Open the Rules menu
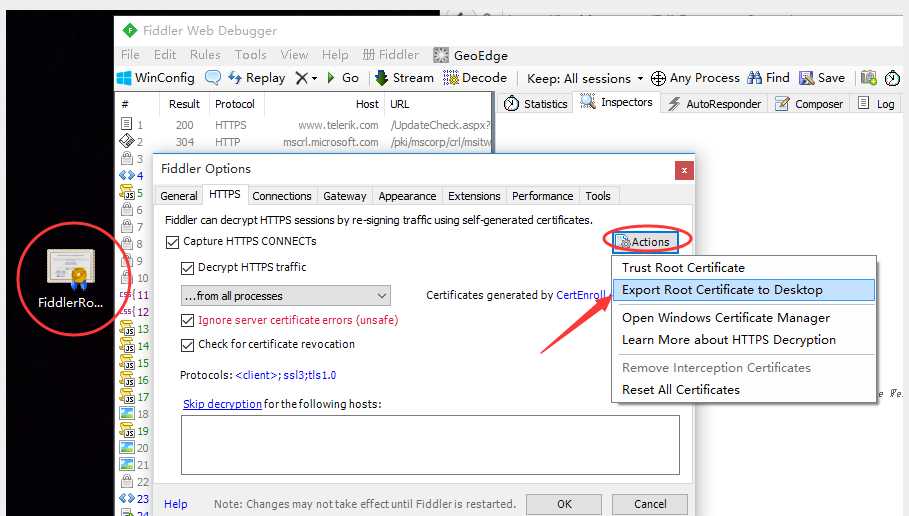The image size is (909, 516). [205, 55]
